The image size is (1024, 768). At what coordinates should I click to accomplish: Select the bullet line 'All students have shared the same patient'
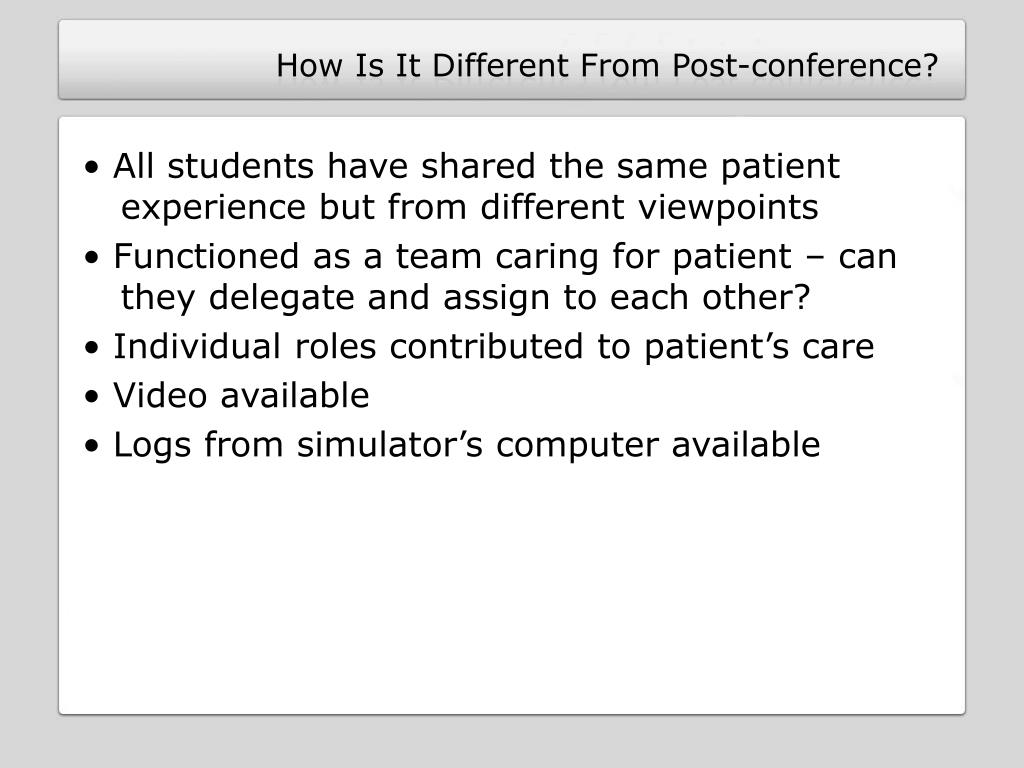(x=476, y=165)
